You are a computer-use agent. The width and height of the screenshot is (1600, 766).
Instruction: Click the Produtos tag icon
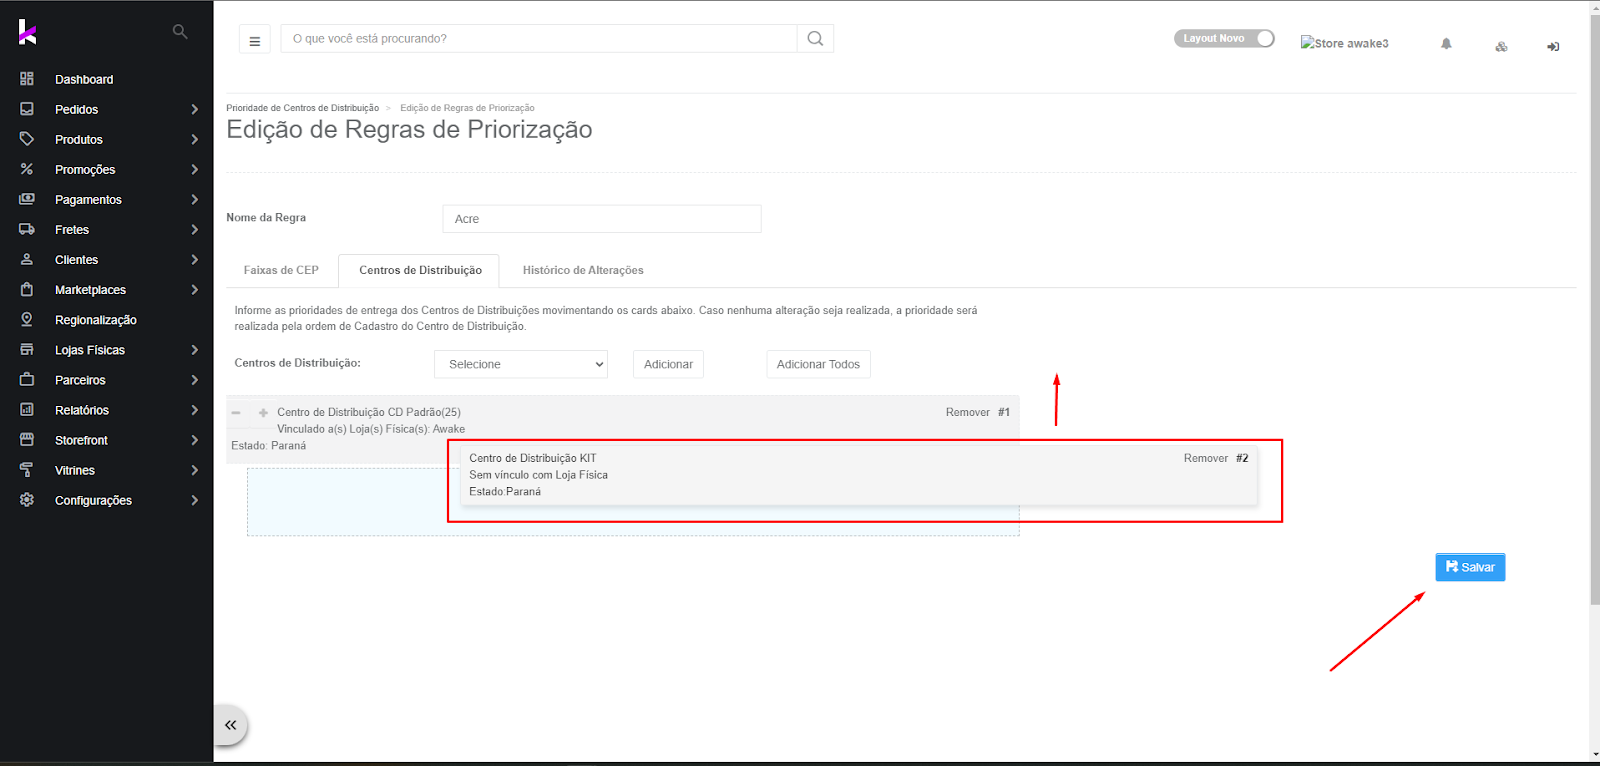point(27,139)
